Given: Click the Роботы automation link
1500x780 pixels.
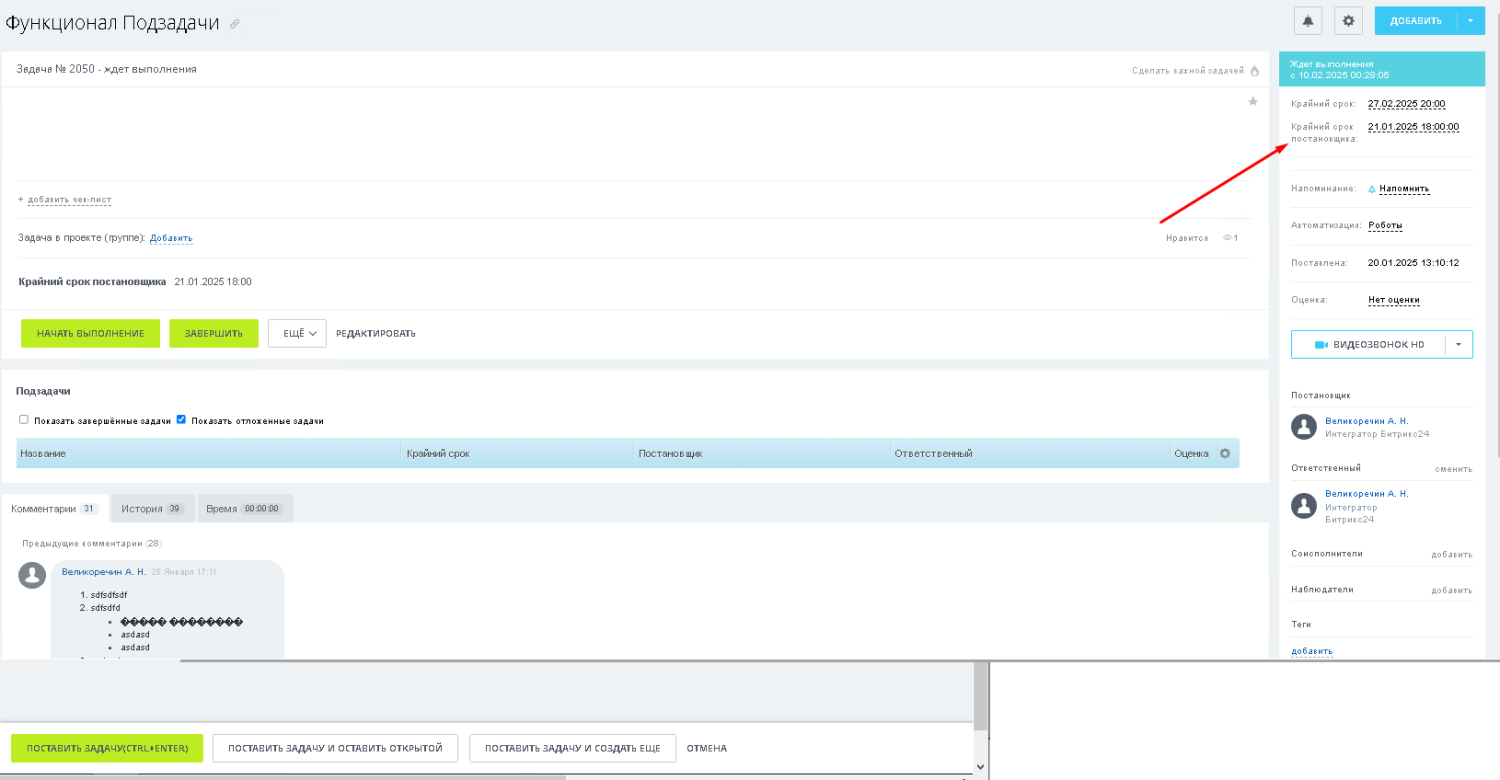Looking at the screenshot, I should point(1385,226).
